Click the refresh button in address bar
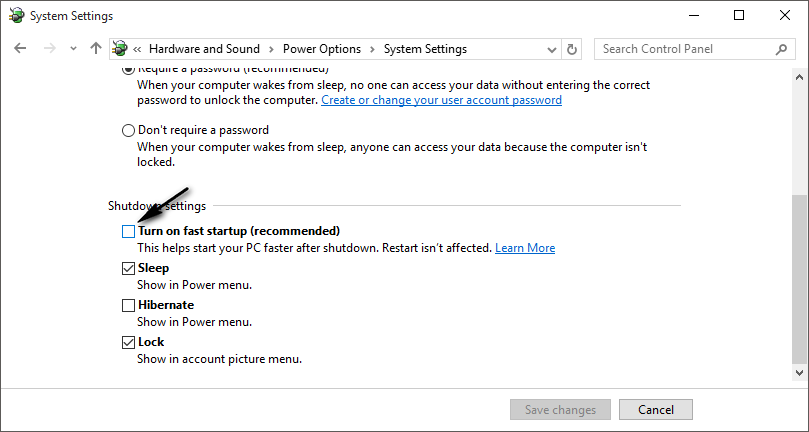 [572, 48]
